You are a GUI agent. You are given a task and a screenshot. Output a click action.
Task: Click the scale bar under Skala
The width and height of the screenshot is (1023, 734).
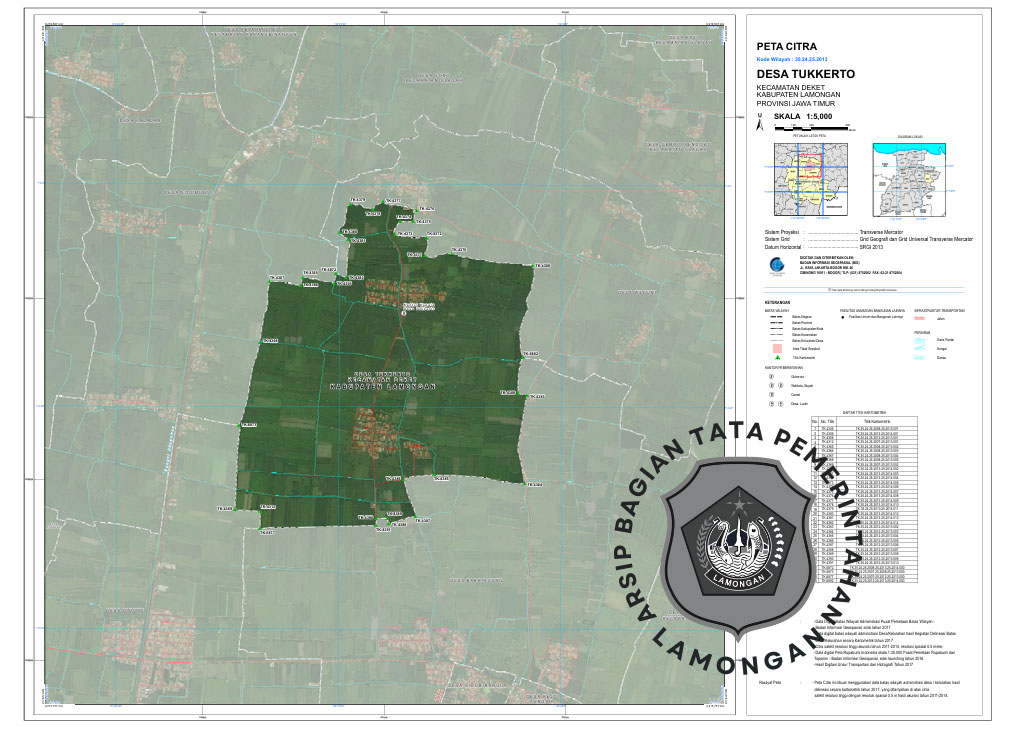tap(812, 128)
